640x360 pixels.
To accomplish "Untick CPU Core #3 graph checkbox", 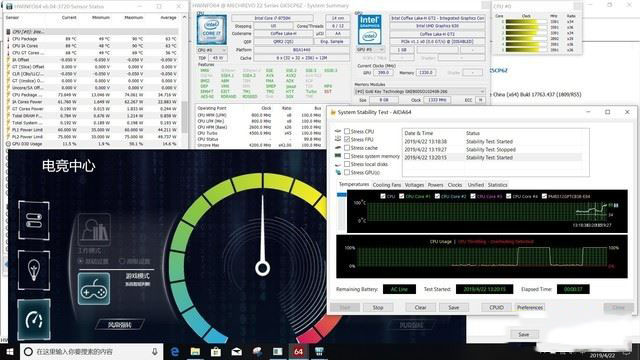I will pos(473,196).
